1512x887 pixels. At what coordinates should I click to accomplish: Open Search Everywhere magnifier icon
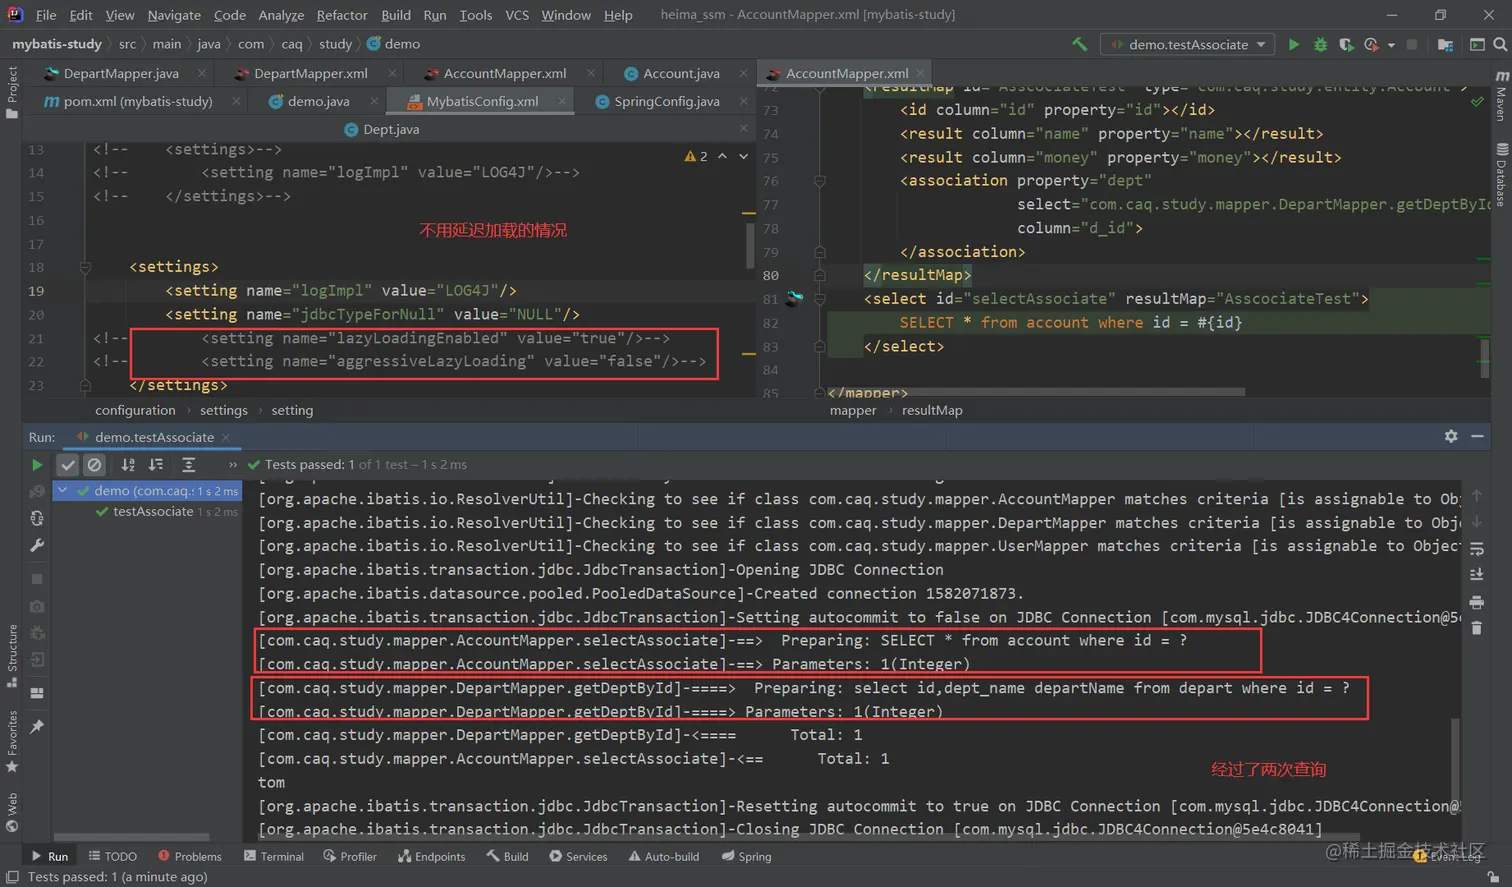(x=1500, y=44)
